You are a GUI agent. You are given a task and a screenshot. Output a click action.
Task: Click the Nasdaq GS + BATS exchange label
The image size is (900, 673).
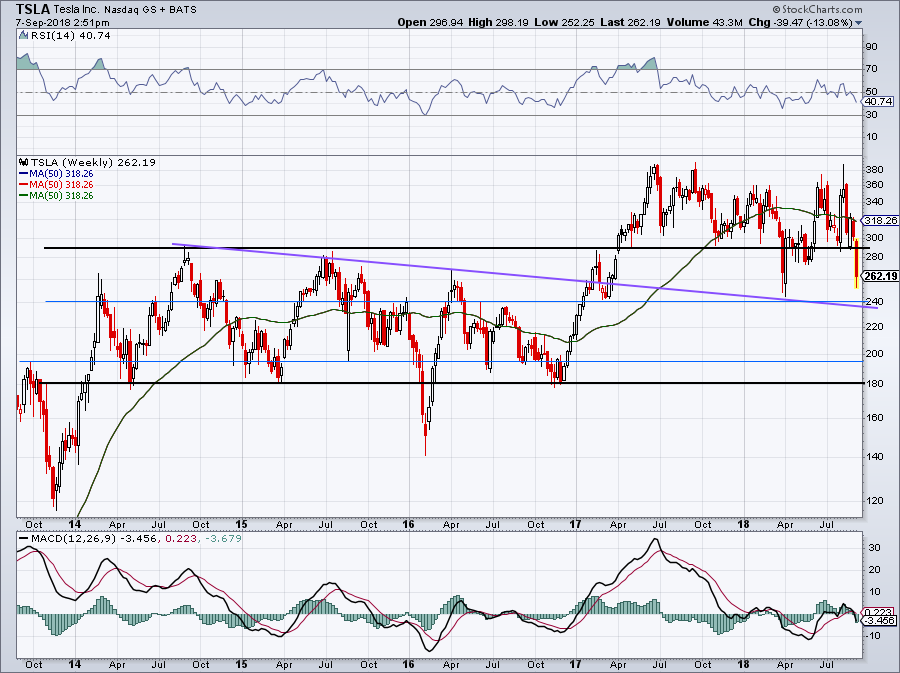pyautogui.click(x=150, y=10)
